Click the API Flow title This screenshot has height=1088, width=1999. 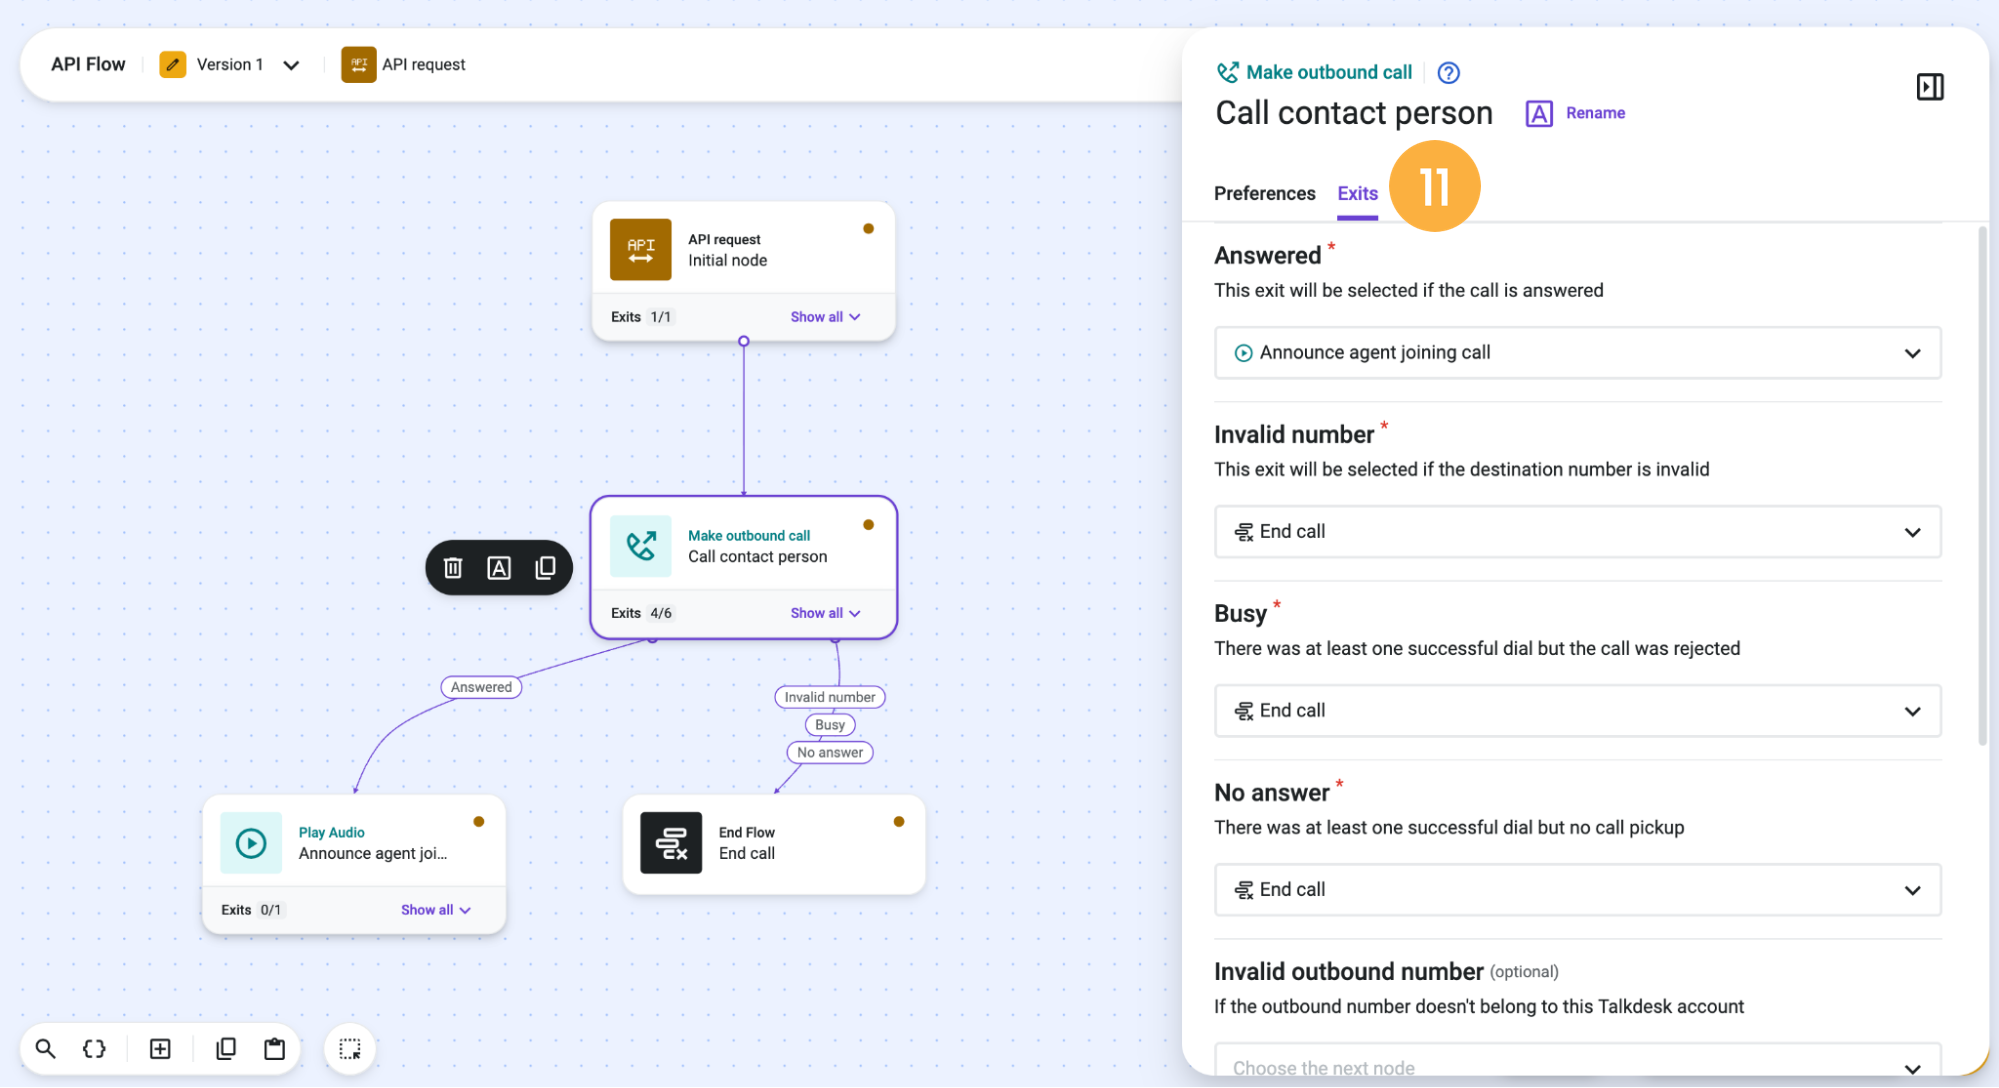point(88,64)
